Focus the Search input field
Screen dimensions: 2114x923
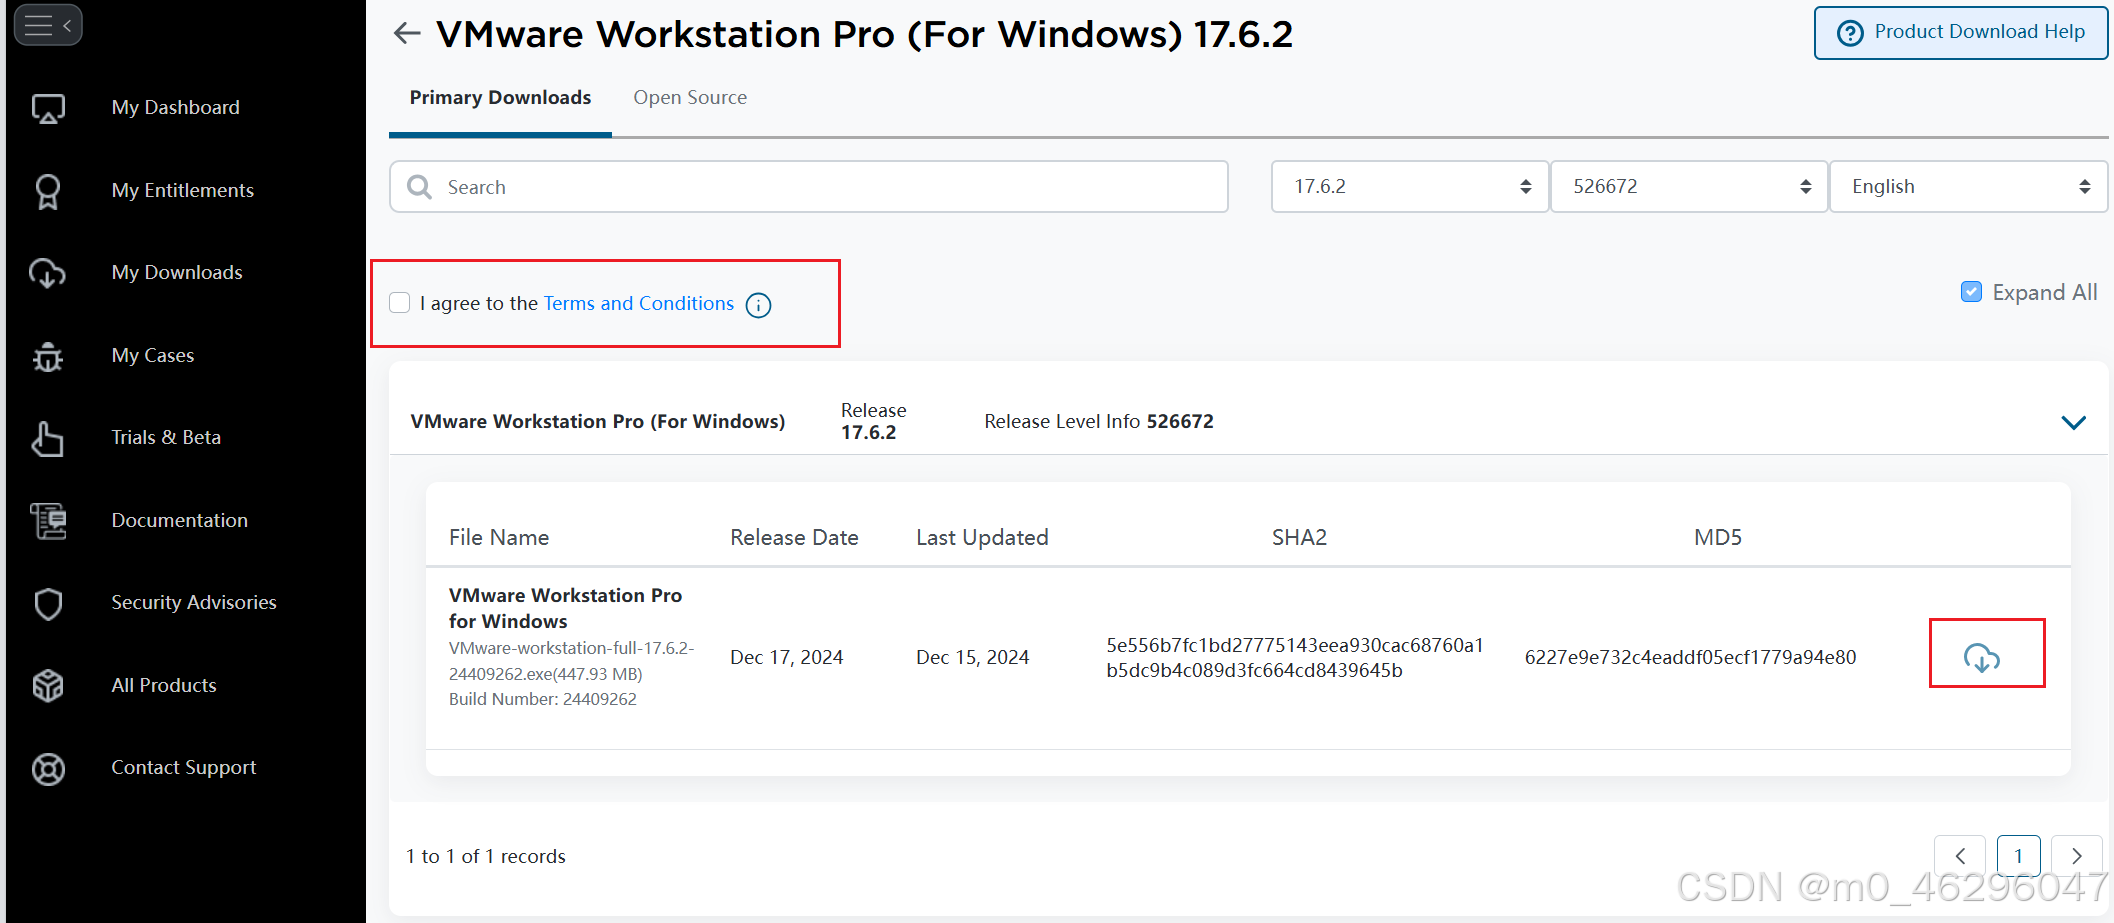(x=809, y=187)
